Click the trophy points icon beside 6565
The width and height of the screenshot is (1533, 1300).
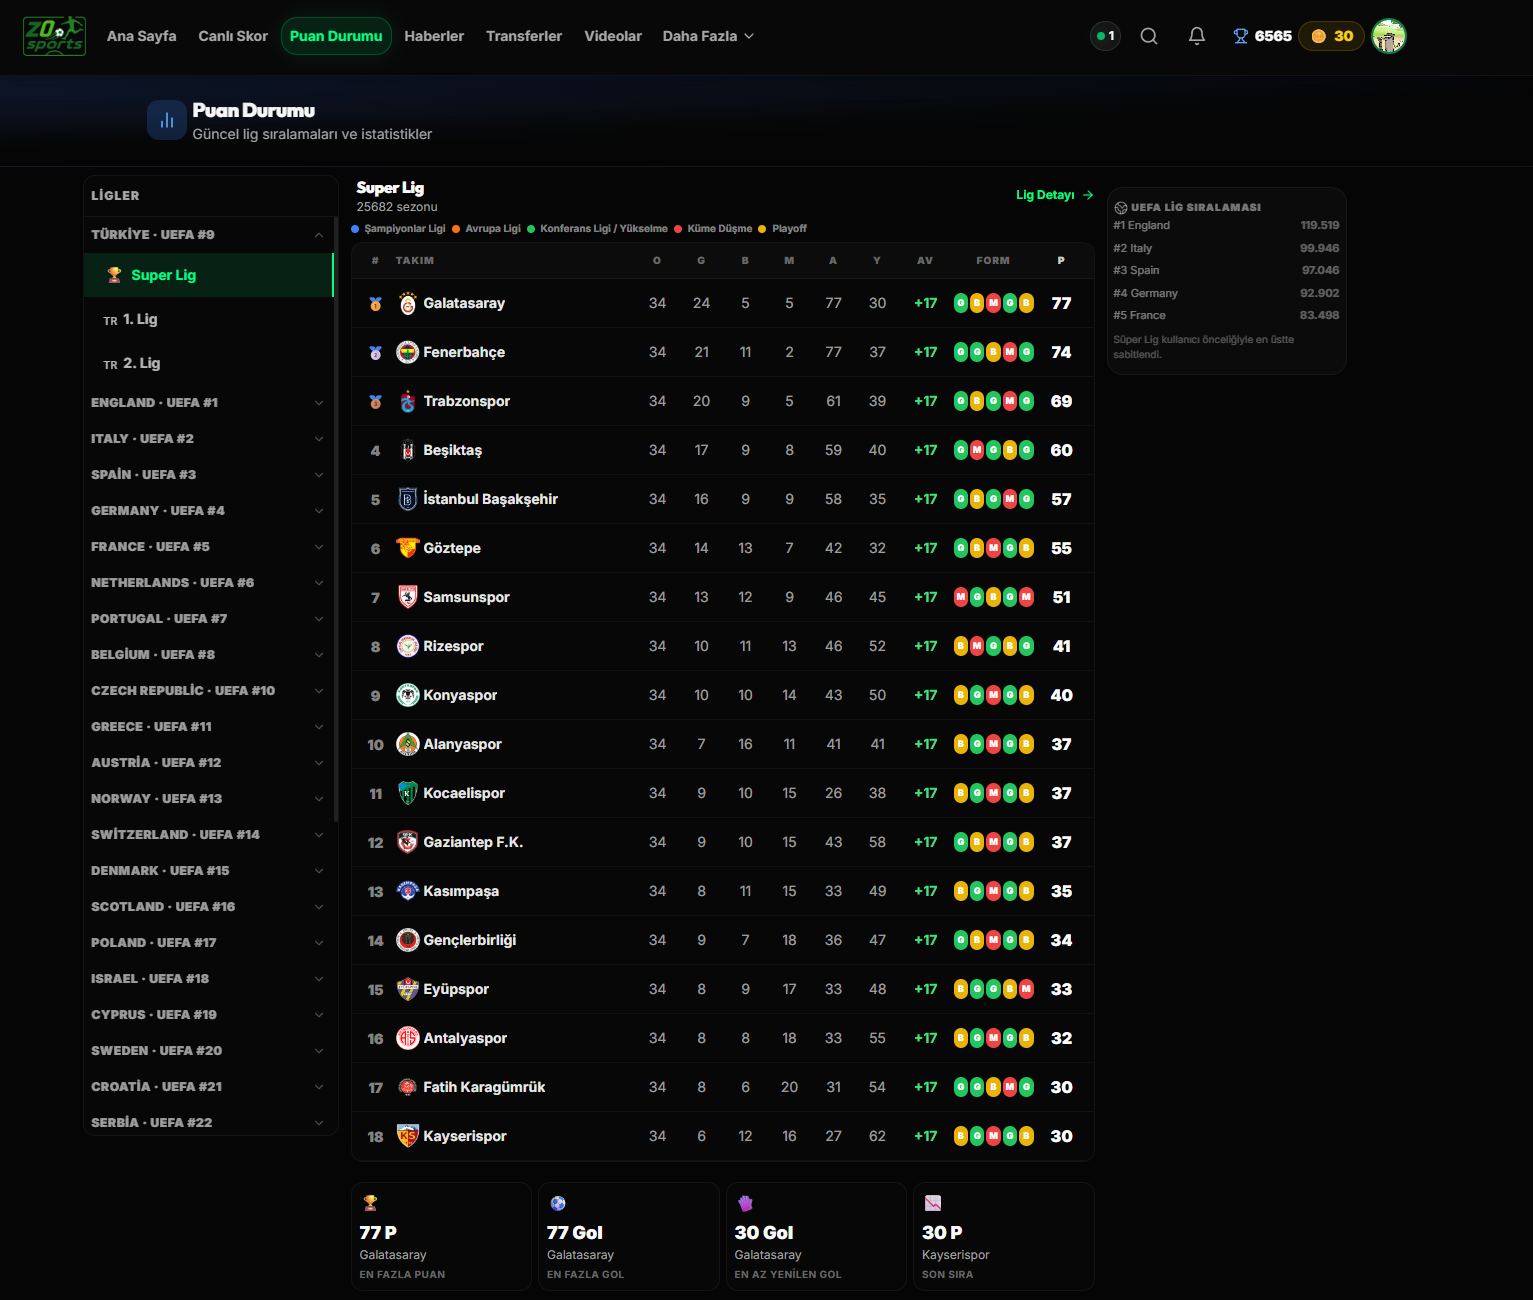[x=1240, y=36]
